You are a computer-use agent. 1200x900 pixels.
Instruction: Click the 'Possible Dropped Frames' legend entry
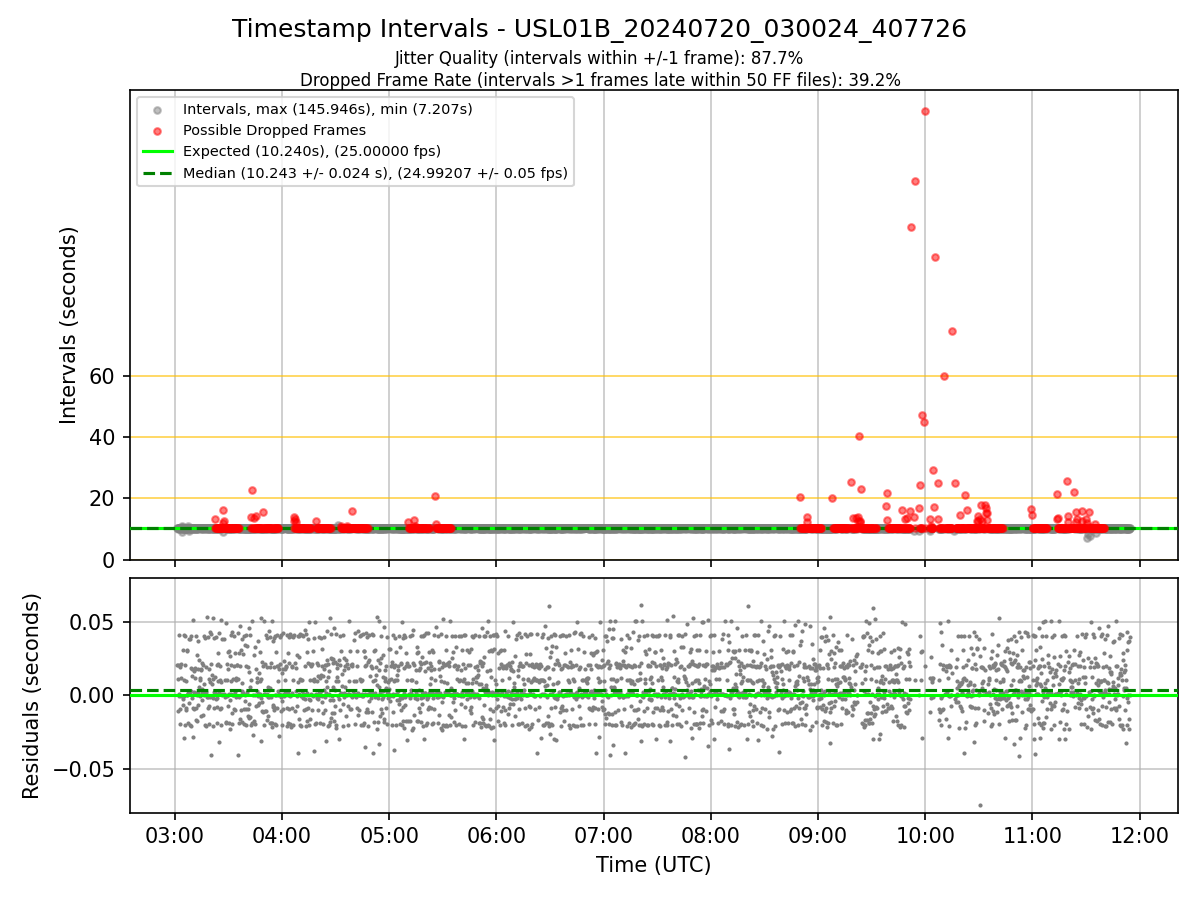point(274,130)
